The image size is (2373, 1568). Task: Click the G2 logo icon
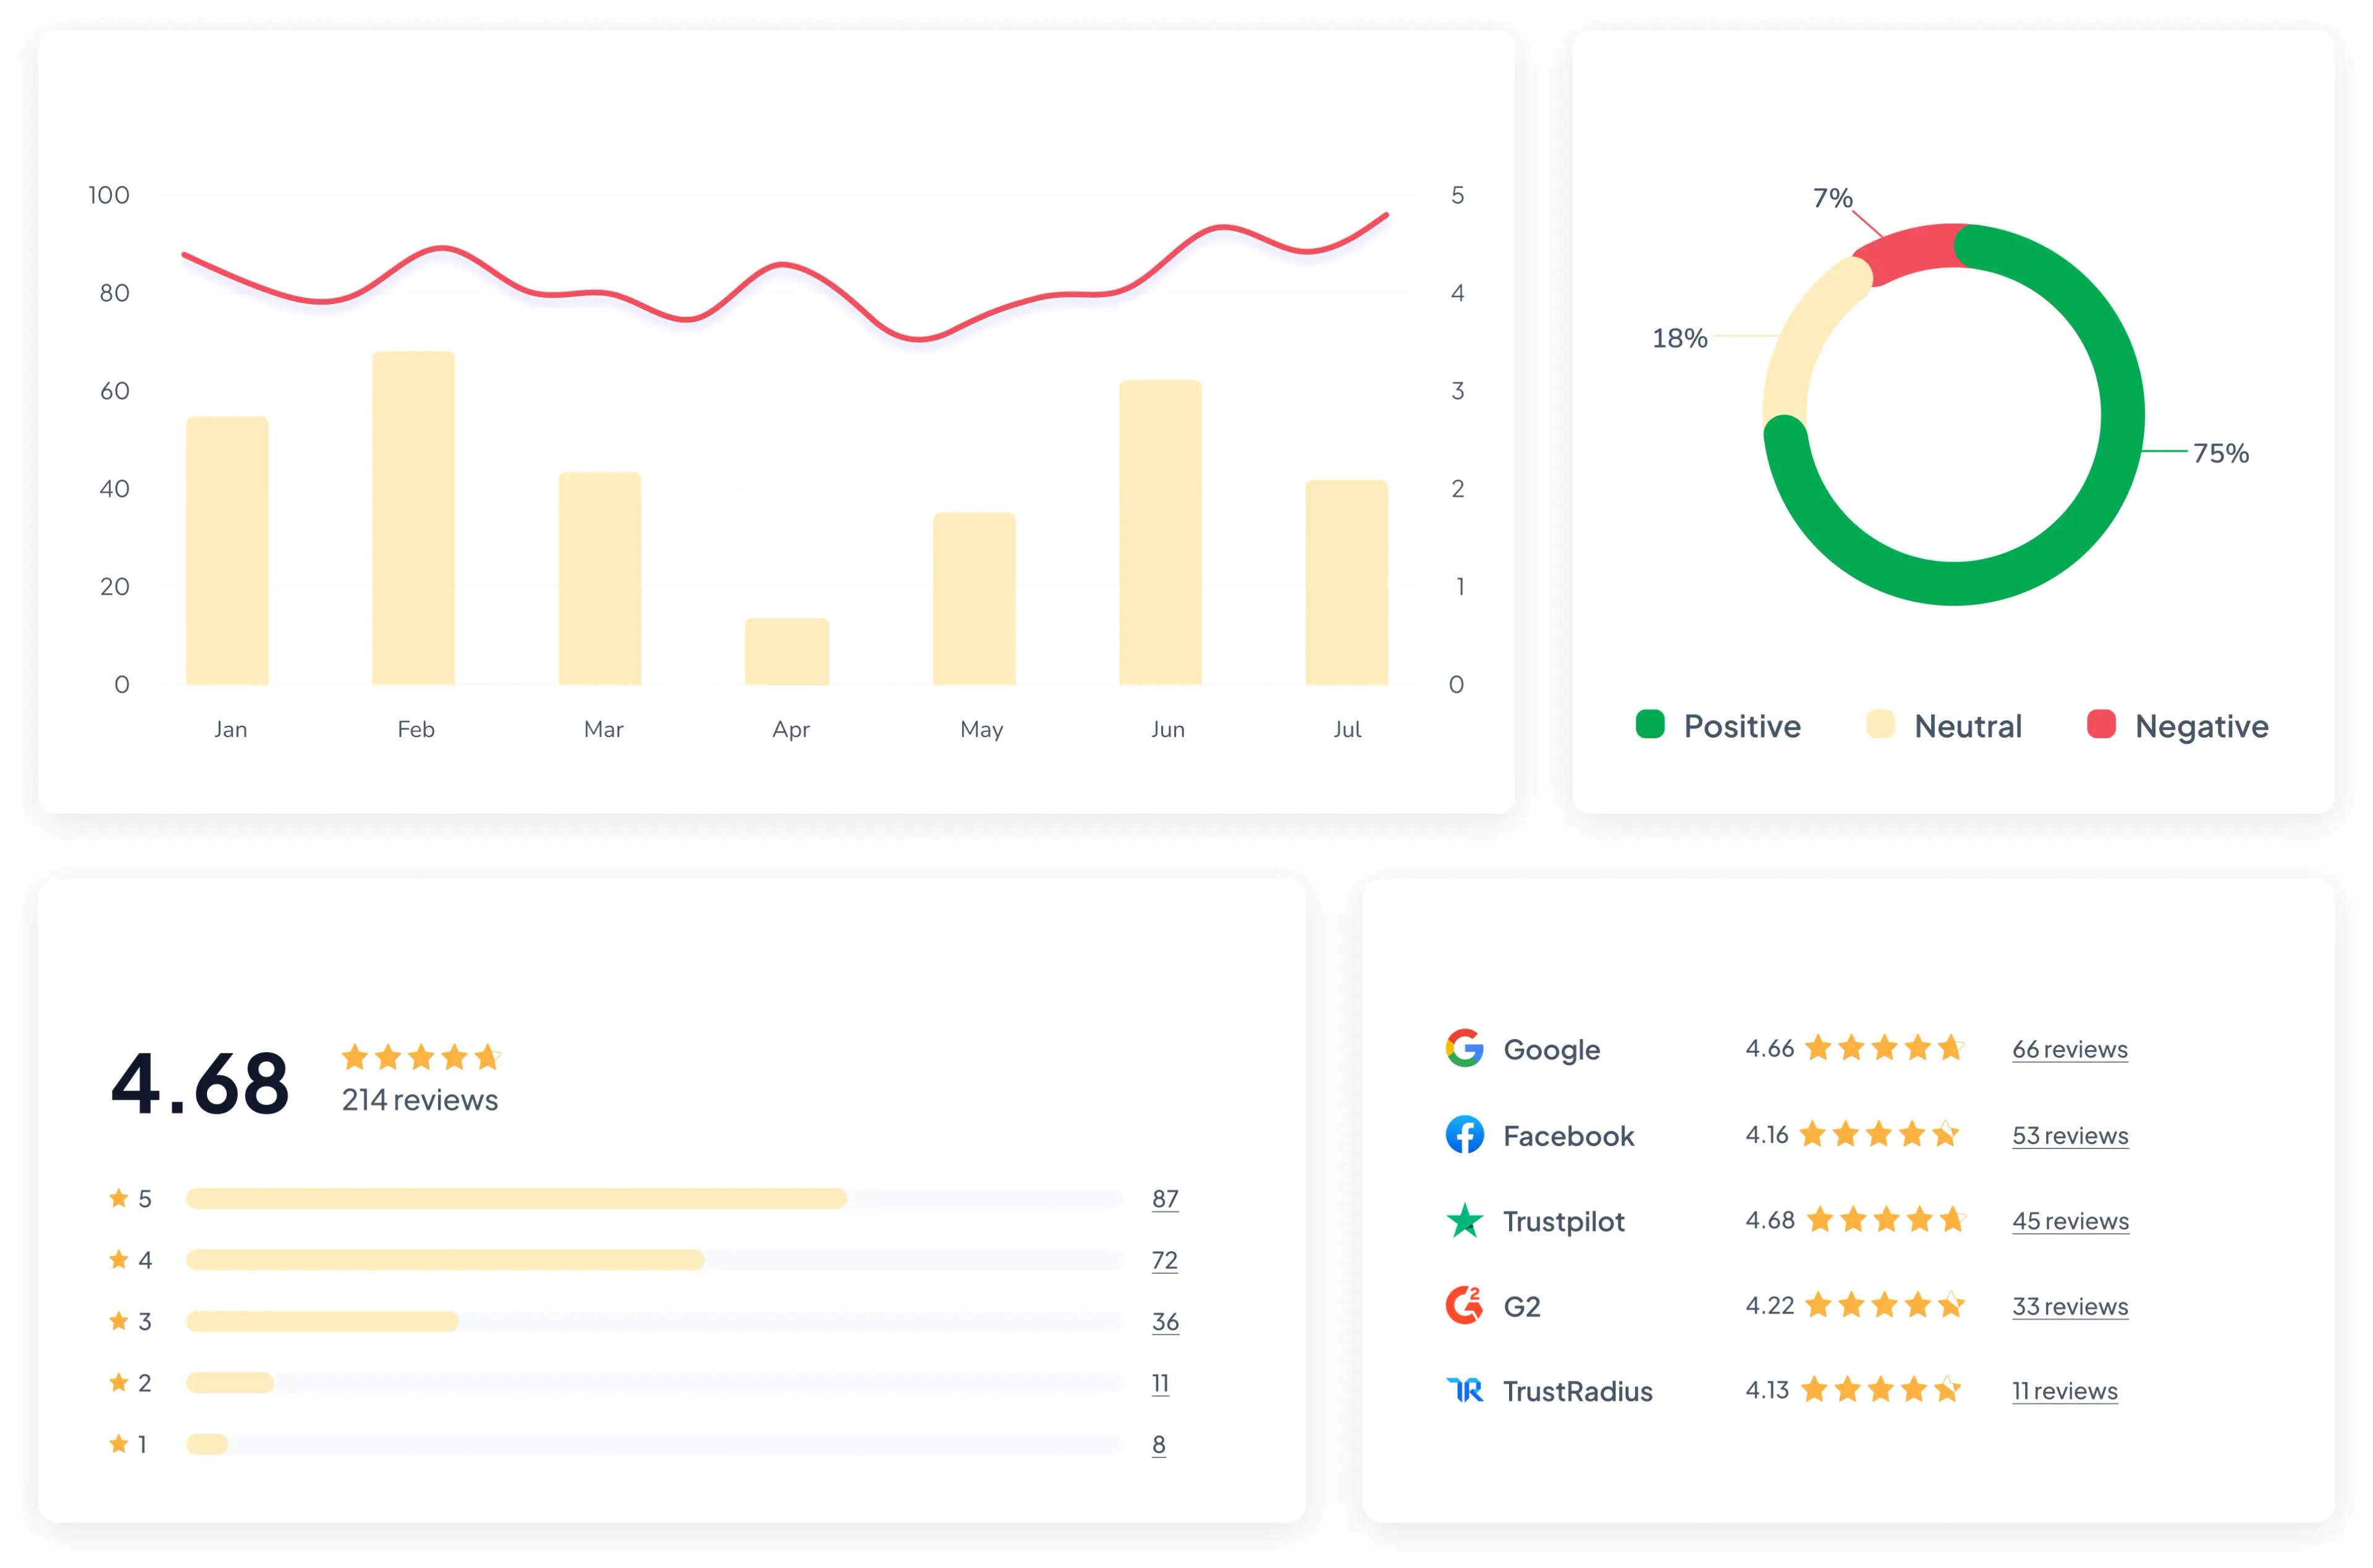point(1464,1305)
